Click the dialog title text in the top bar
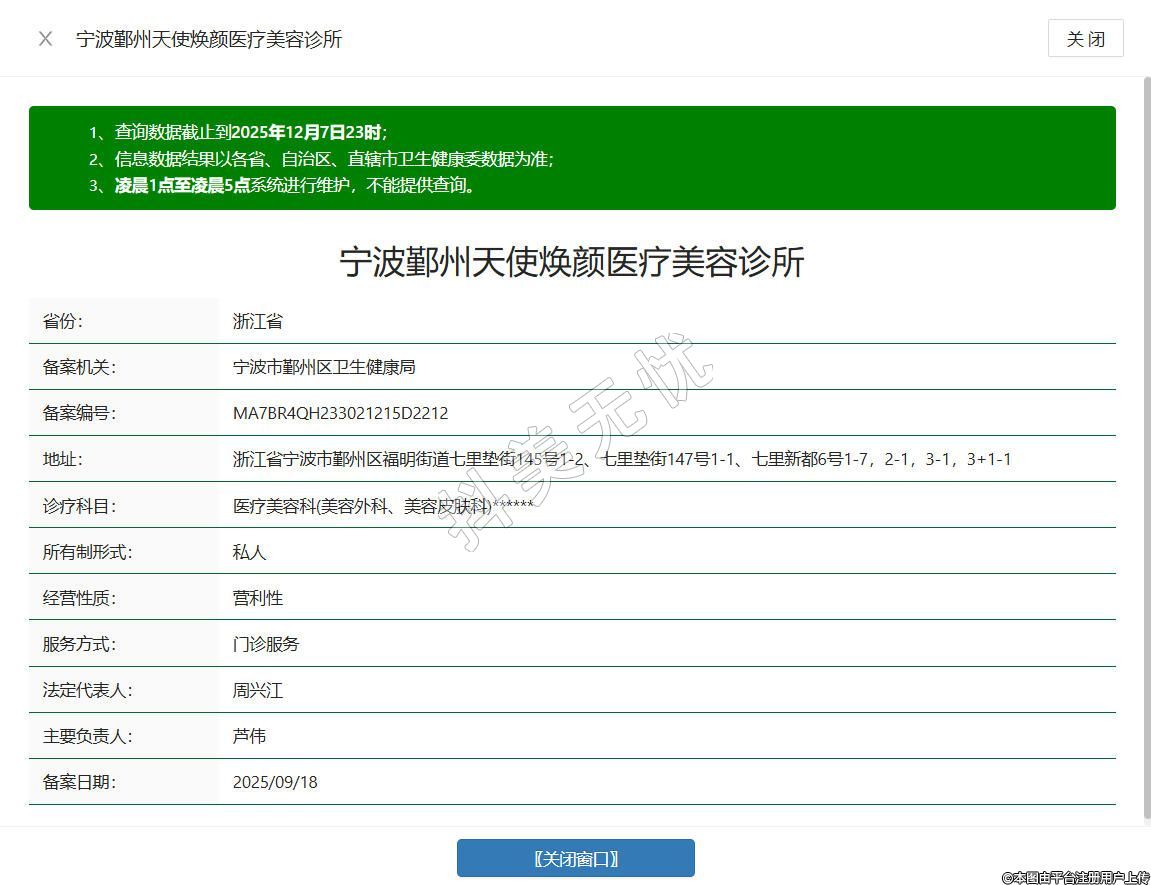 pyautogui.click(x=209, y=39)
